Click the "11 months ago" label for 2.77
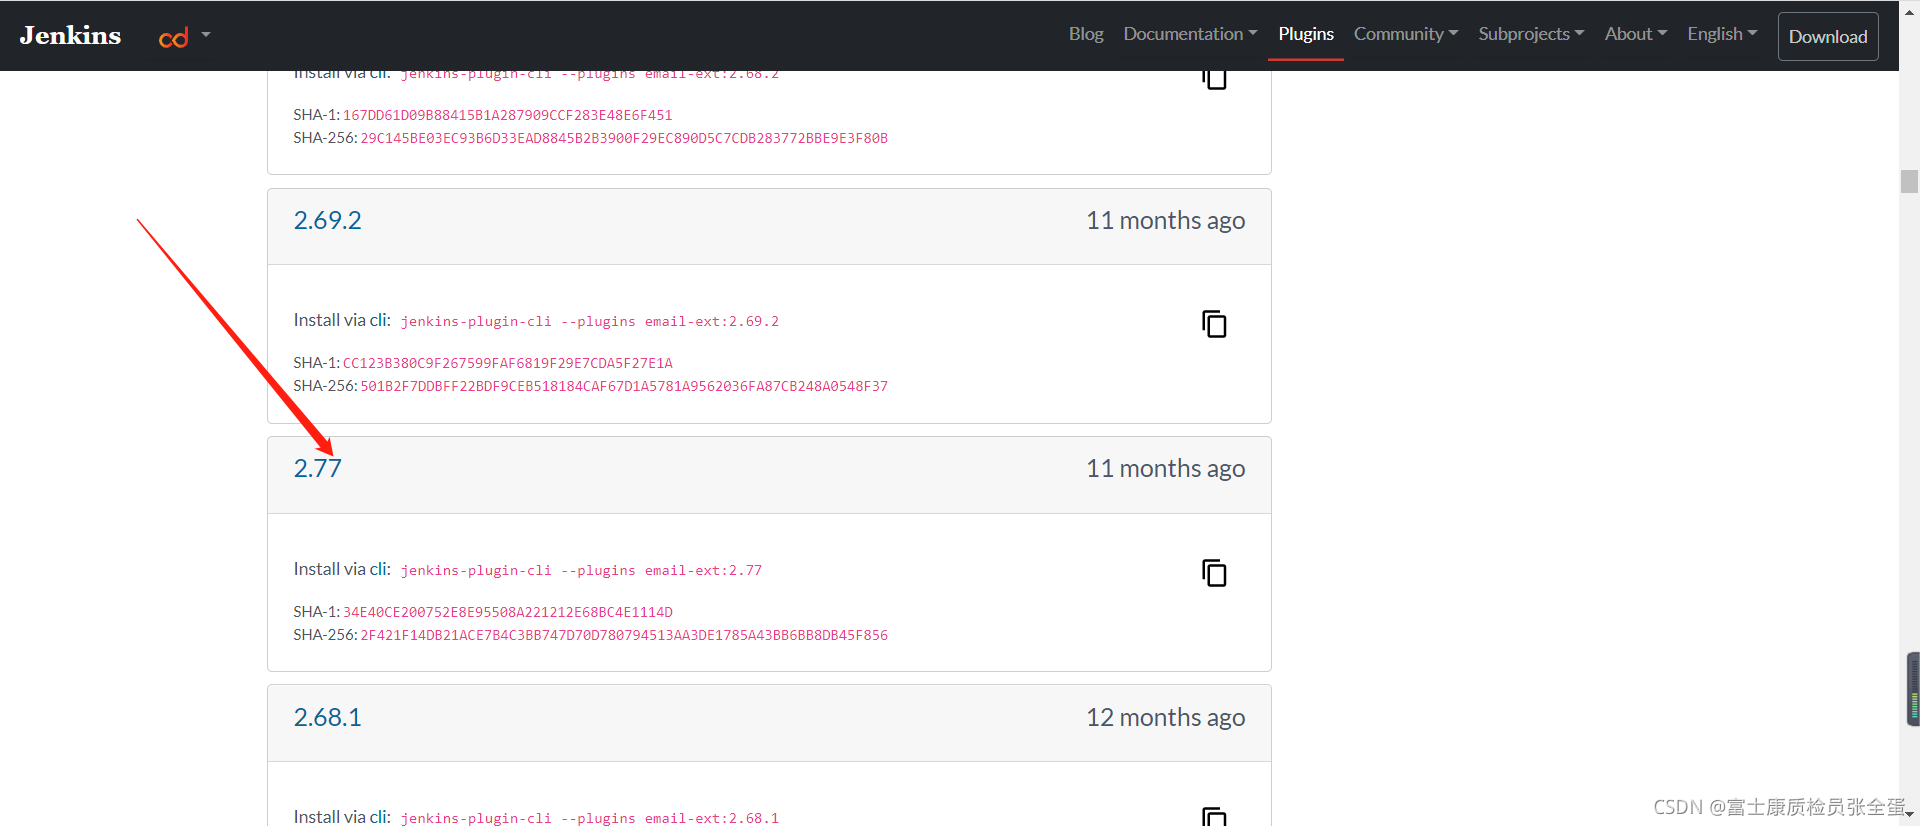1920x826 pixels. click(x=1165, y=468)
